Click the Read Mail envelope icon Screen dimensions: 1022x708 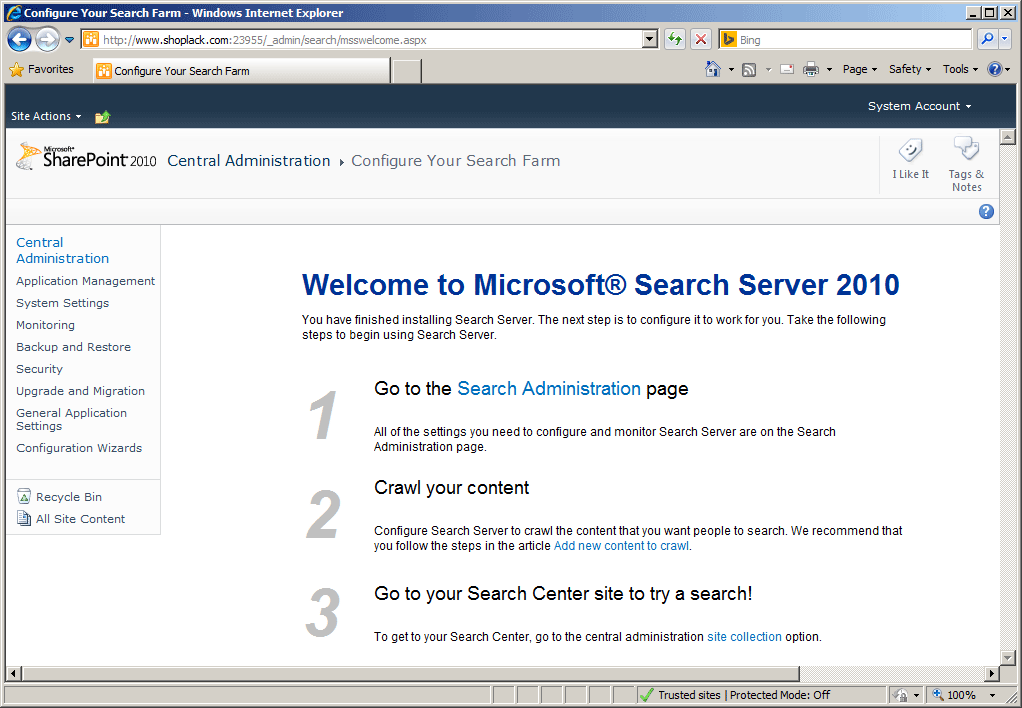click(x=787, y=69)
